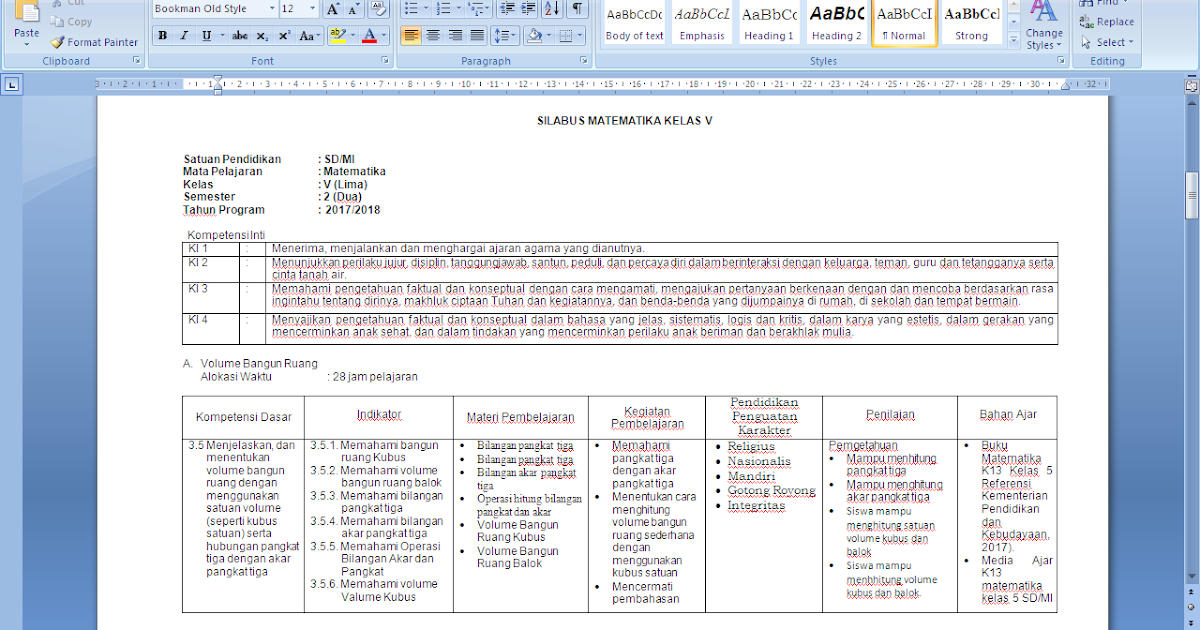Click the KI 3 table cell
The height and width of the screenshot is (630, 1200).
click(211, 297)
